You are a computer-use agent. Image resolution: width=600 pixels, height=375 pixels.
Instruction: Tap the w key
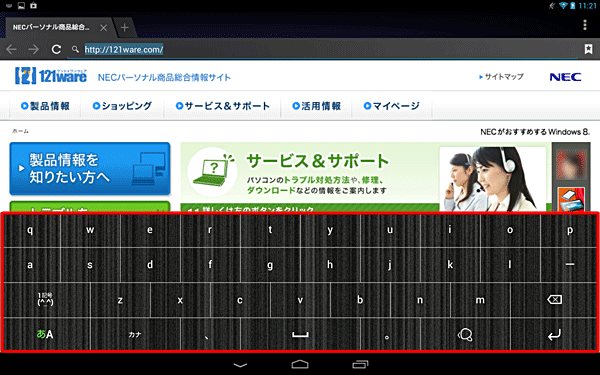point(90,230)
